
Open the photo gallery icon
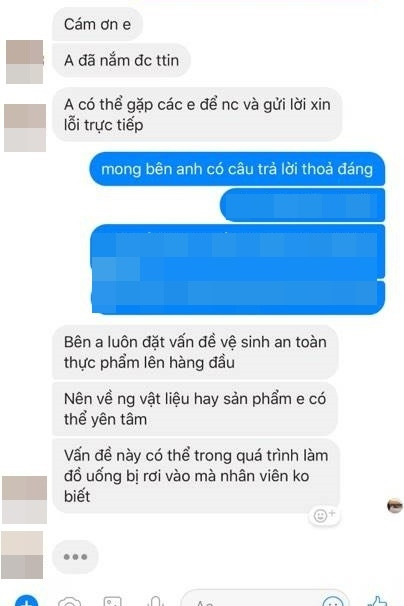113,602
